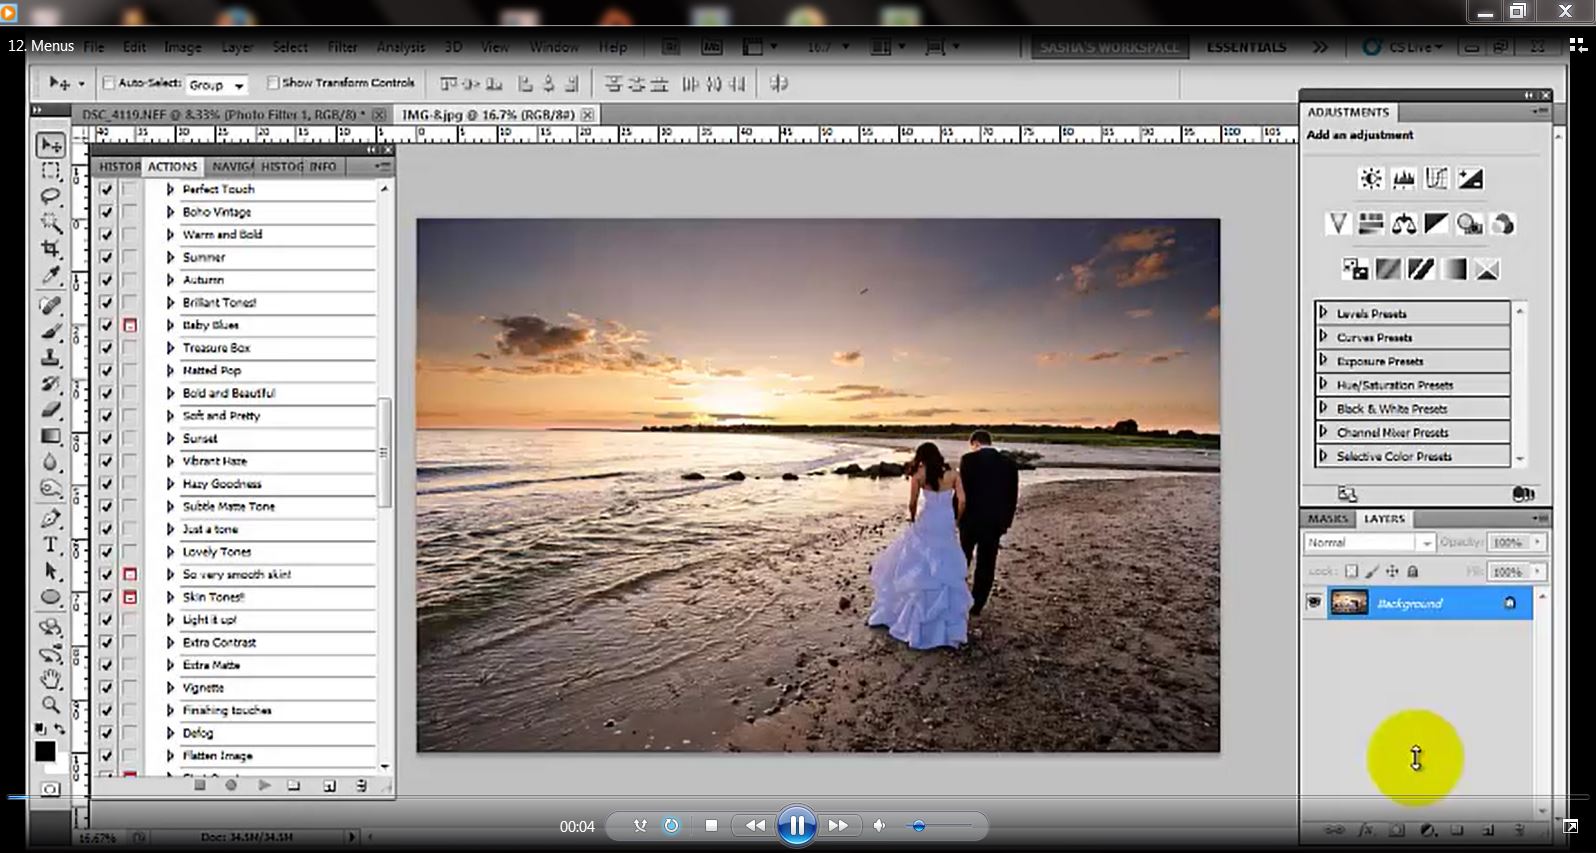
Task: Expand the Autumn action
Action: pos(170,280)
